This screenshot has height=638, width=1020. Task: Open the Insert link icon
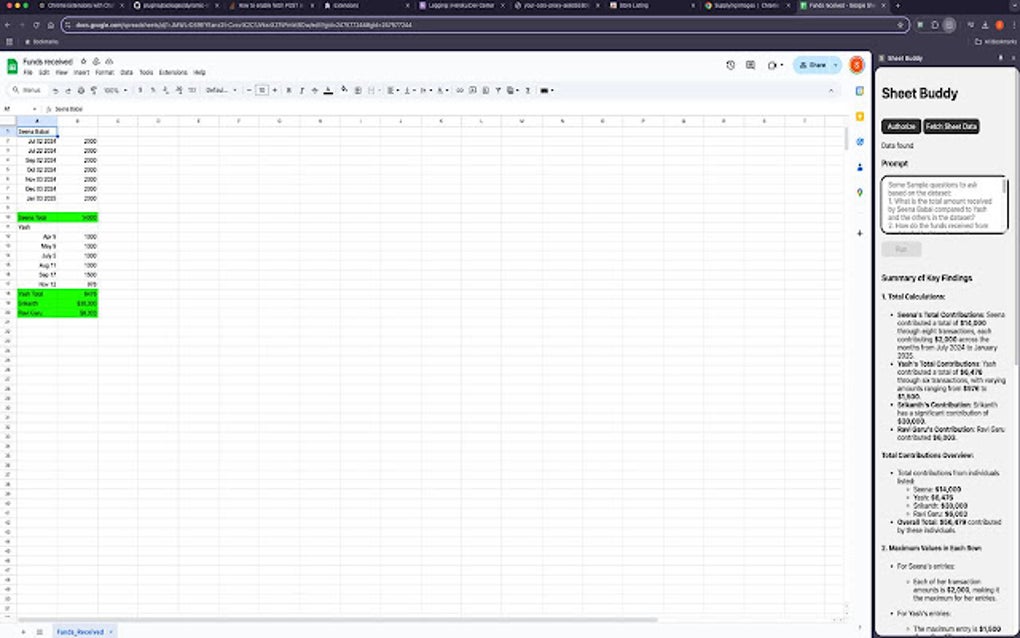[459, 90]
